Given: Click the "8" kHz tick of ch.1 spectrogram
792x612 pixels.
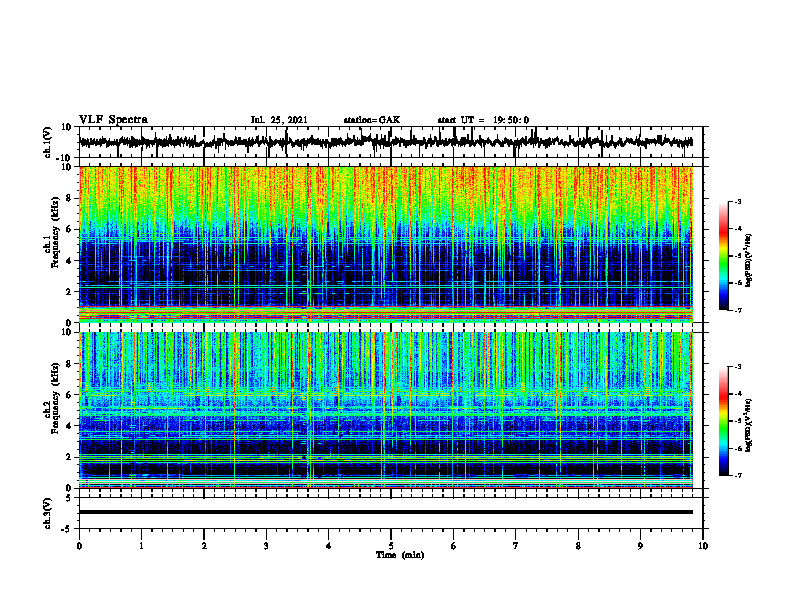Looking at the screenshot, I should pyautogui.click(x=69, y=198).
